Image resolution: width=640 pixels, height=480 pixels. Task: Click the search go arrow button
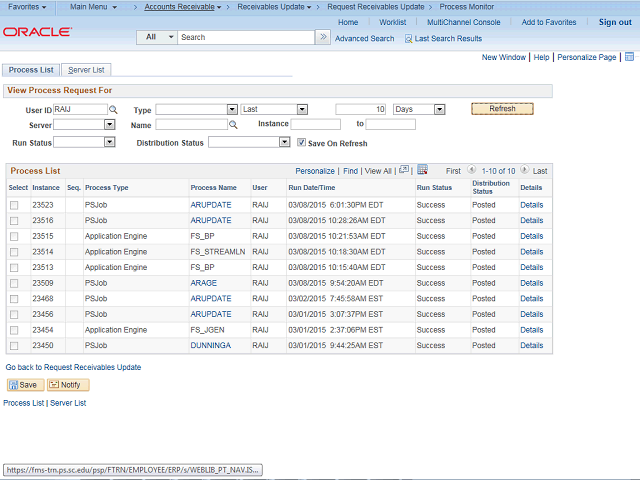pyautogui.click(x=322, y=37)
